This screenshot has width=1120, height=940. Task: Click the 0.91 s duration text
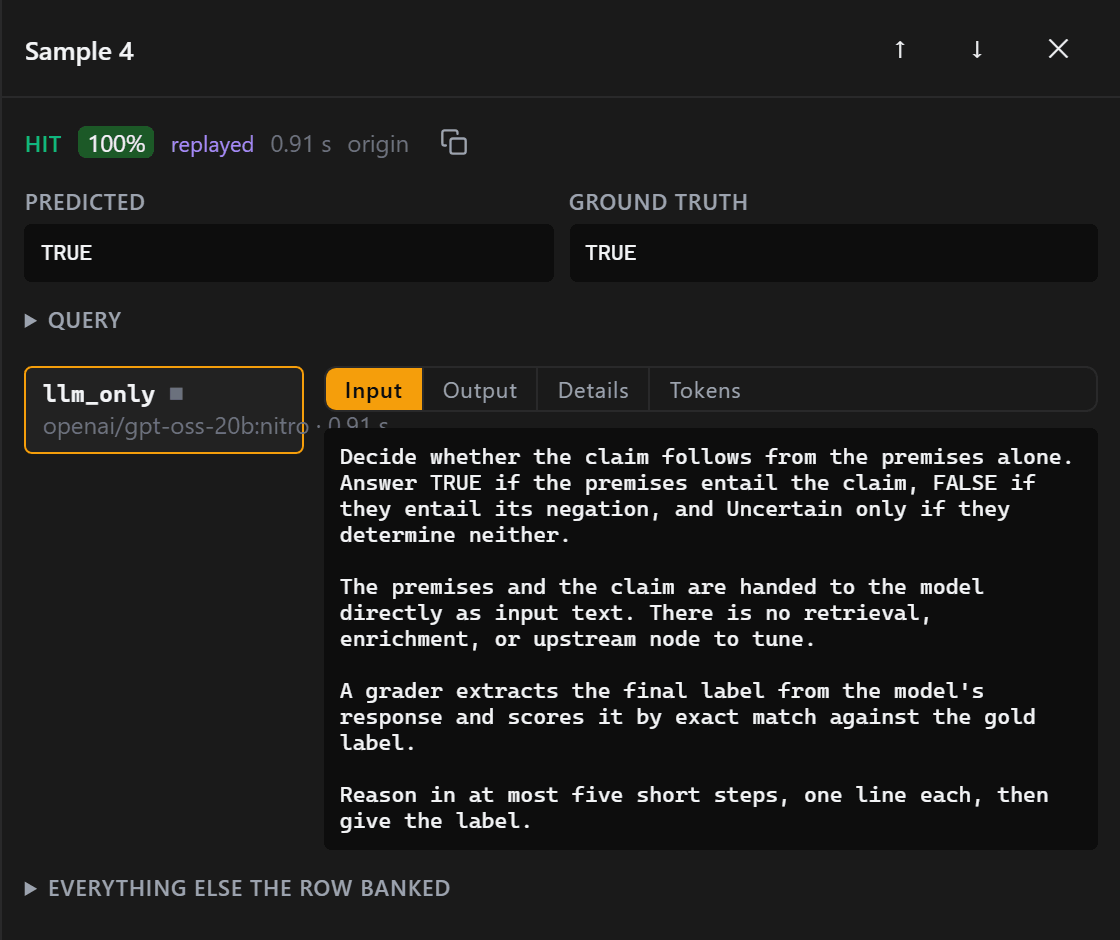click(x=301, y=144)
